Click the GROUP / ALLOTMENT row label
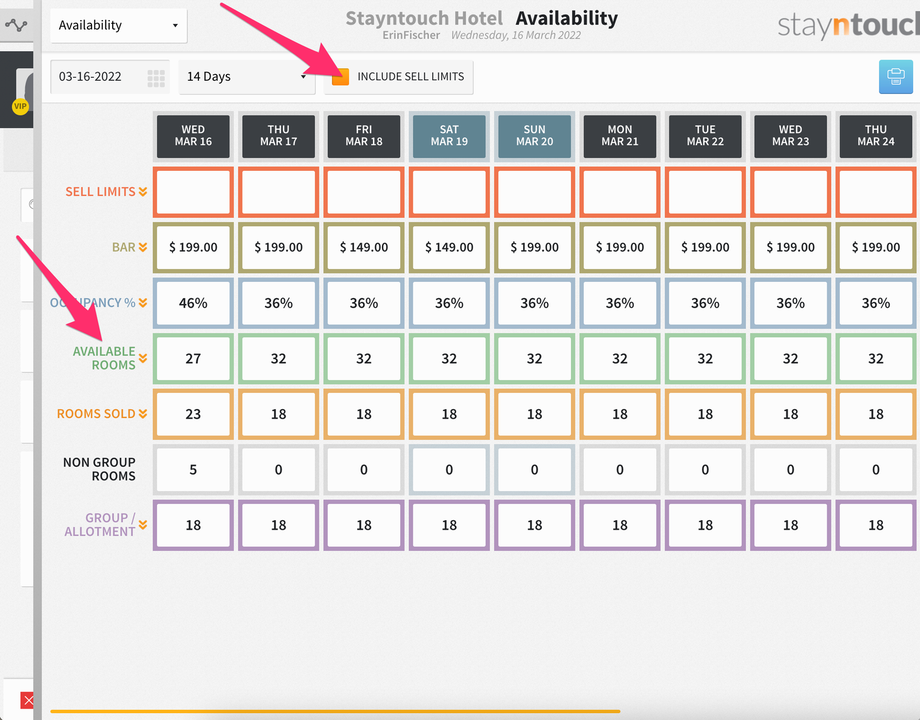This screenshot has height=720, width=920. 100,525
